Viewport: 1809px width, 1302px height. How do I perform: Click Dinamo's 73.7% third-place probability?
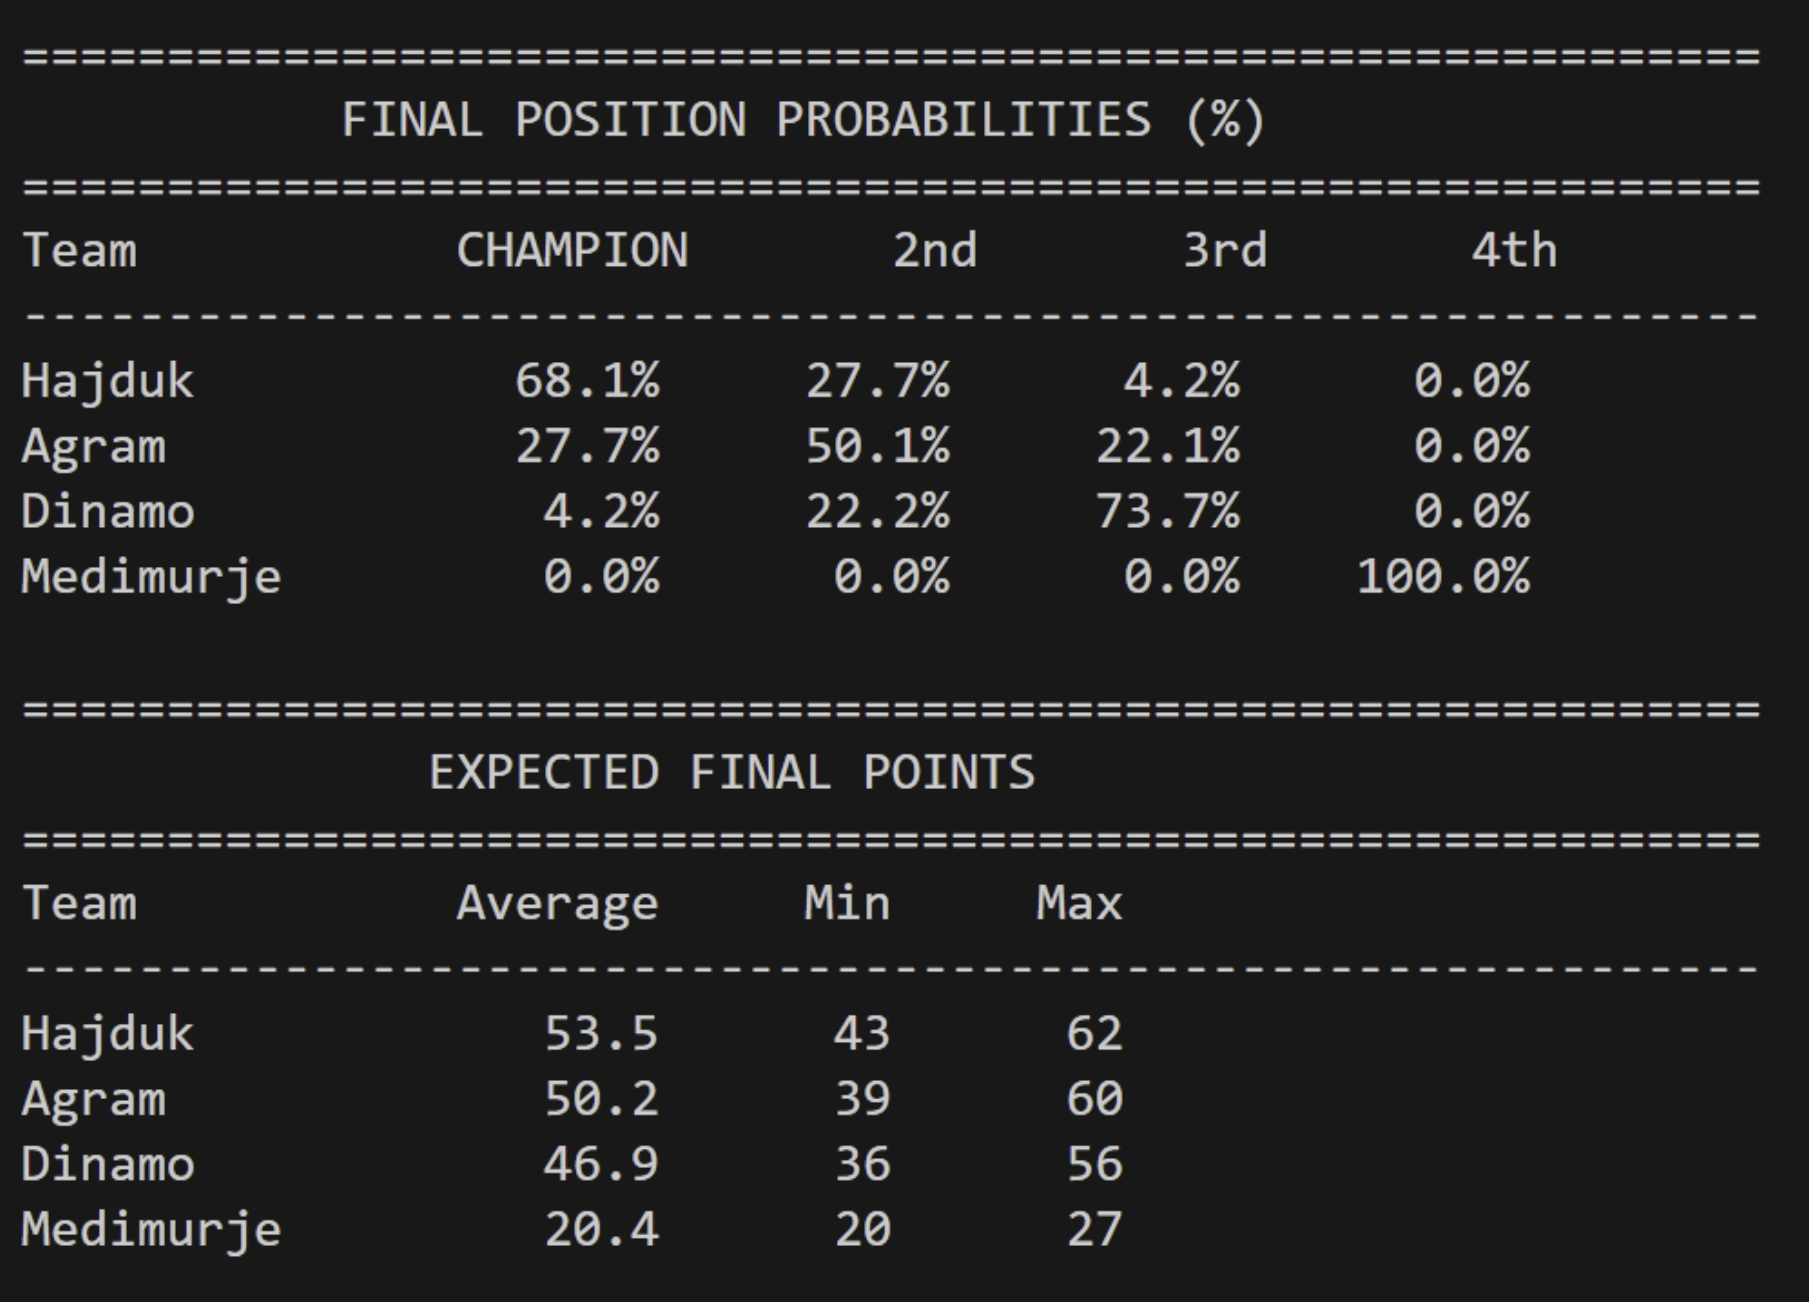click(1167, 512)
